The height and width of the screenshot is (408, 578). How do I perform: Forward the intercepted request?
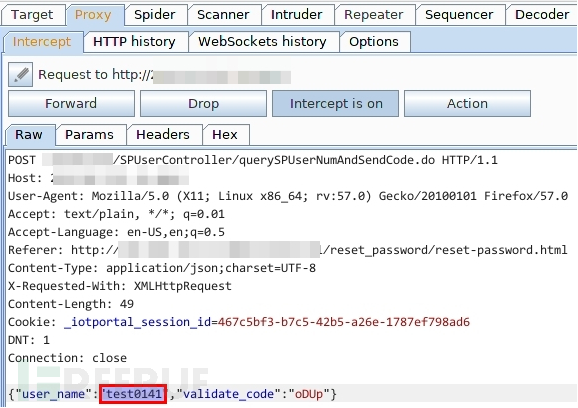pyautogui.click(x=71, y=104)
